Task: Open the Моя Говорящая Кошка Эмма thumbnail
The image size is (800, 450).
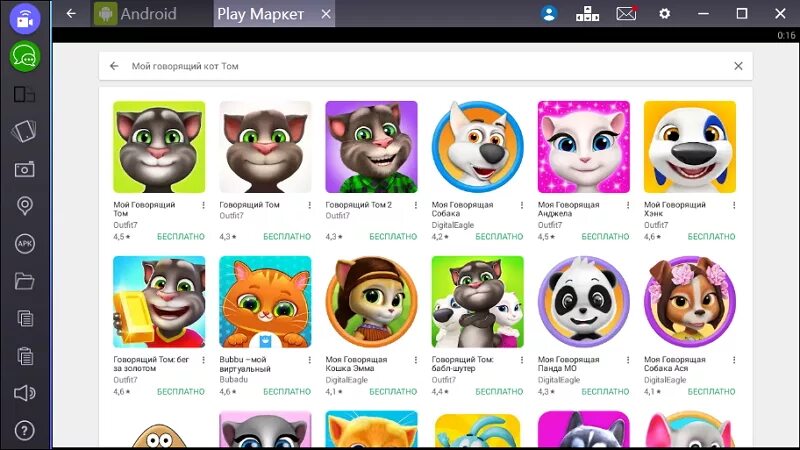Action: 371,302
